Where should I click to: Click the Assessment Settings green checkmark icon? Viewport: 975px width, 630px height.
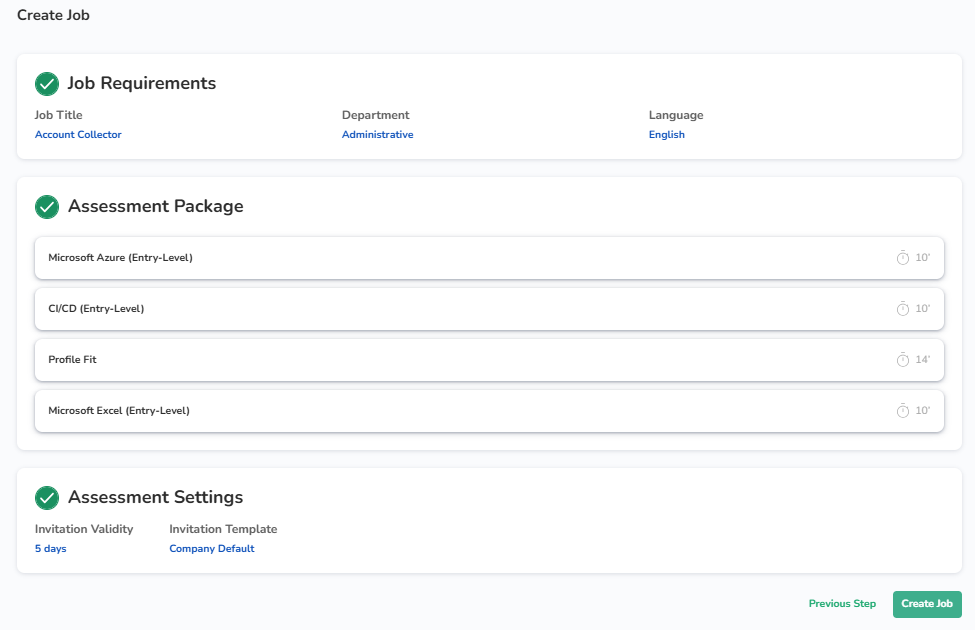(47, 498)
